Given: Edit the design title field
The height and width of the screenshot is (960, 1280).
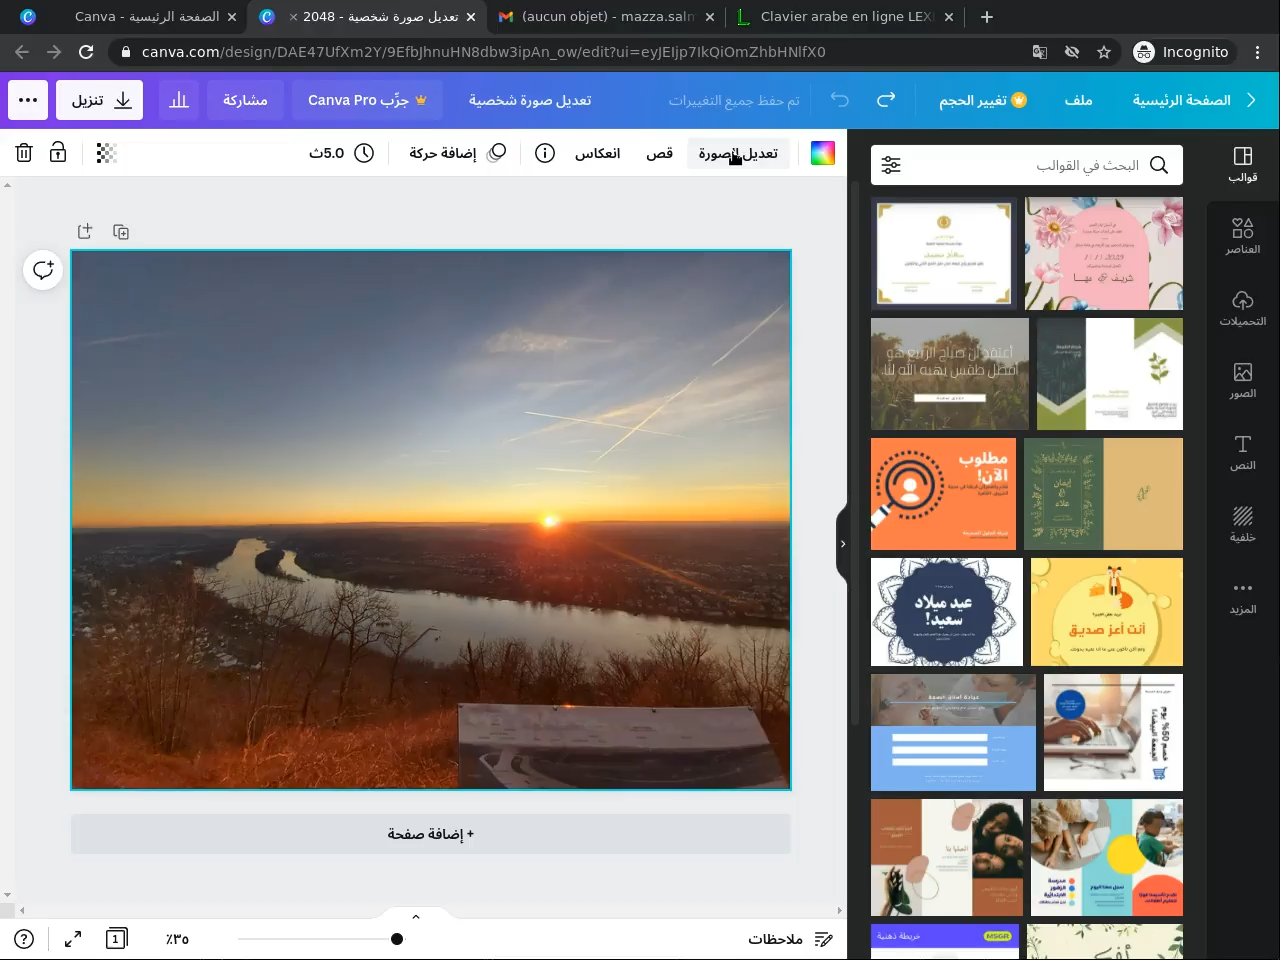Looking at the screenshot, I should (x=530, y=100).
